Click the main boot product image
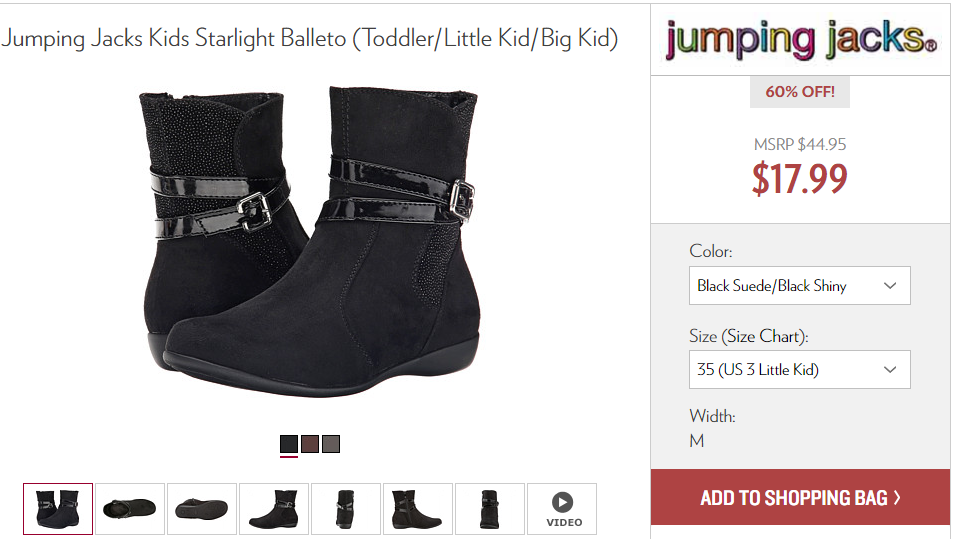Viewport: 955px width, 539px height. [311, 241]
